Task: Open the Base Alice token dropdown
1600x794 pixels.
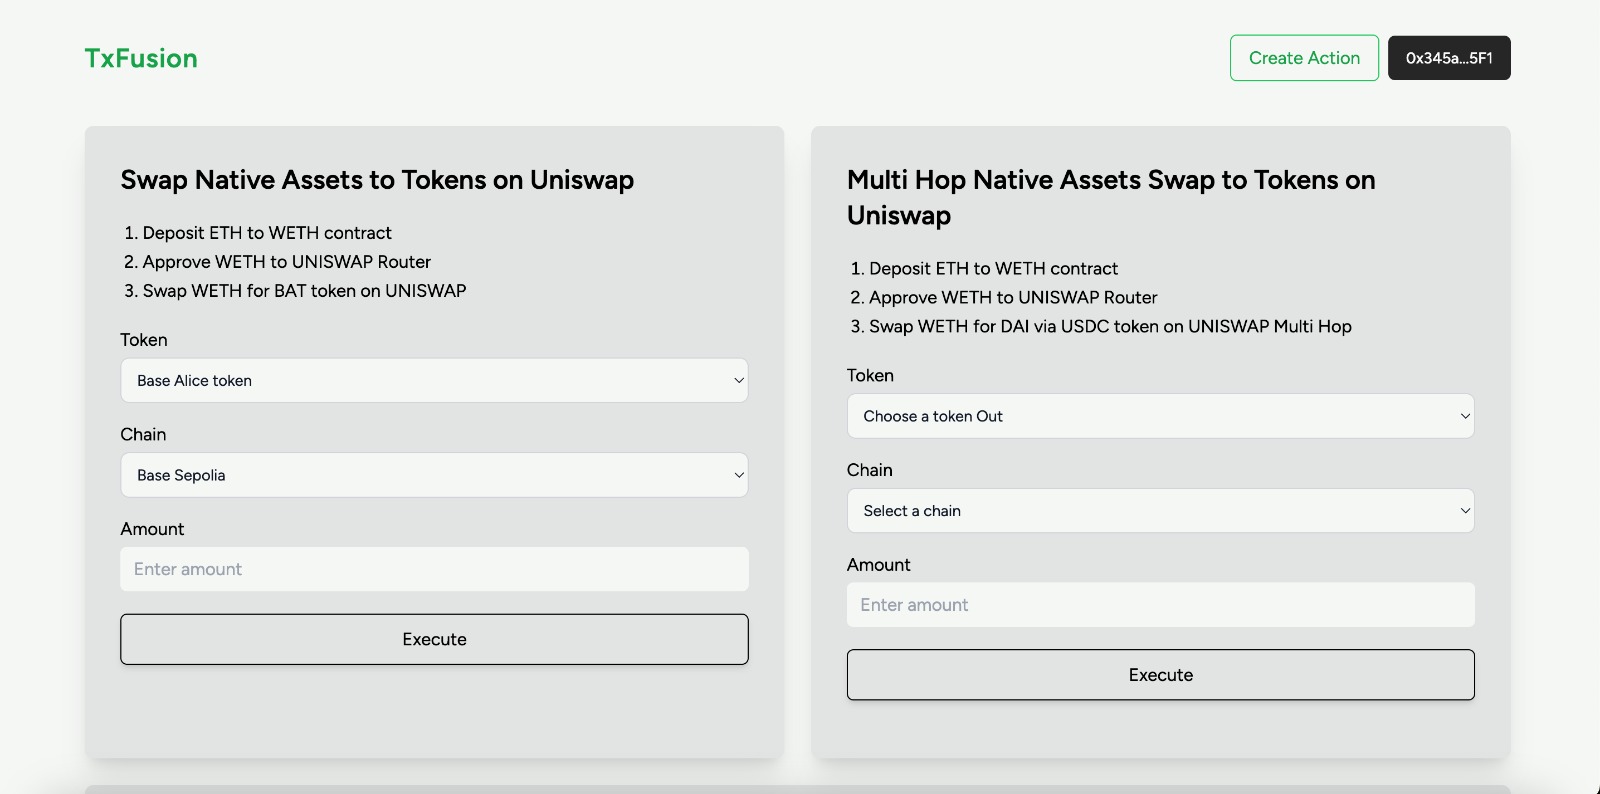Action: click(434, 381)
